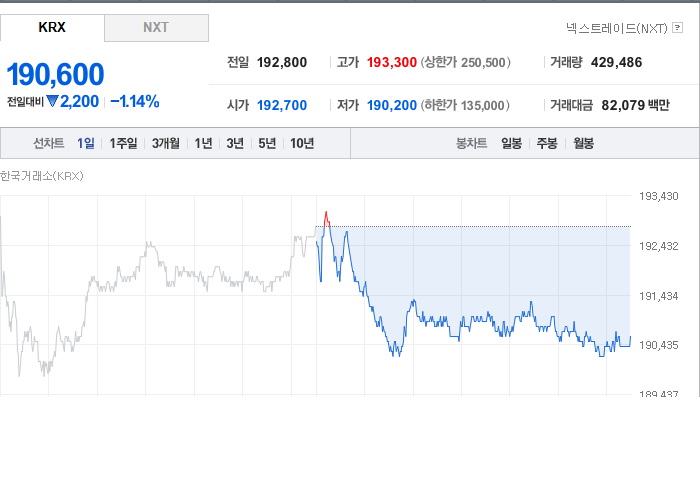This screenshot has width=700, height=490.
Task: Select the 5년 line chart period
Action: pos(267,143)
